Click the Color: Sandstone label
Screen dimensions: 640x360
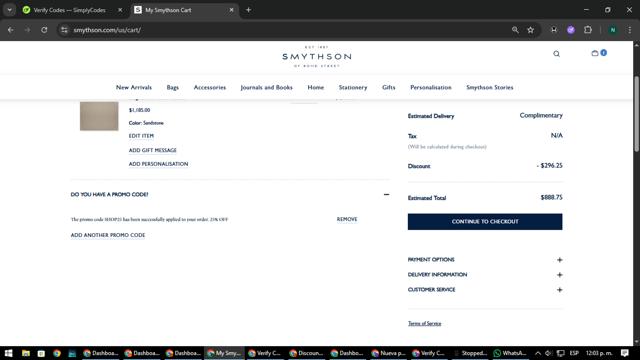tap(146, 123)
